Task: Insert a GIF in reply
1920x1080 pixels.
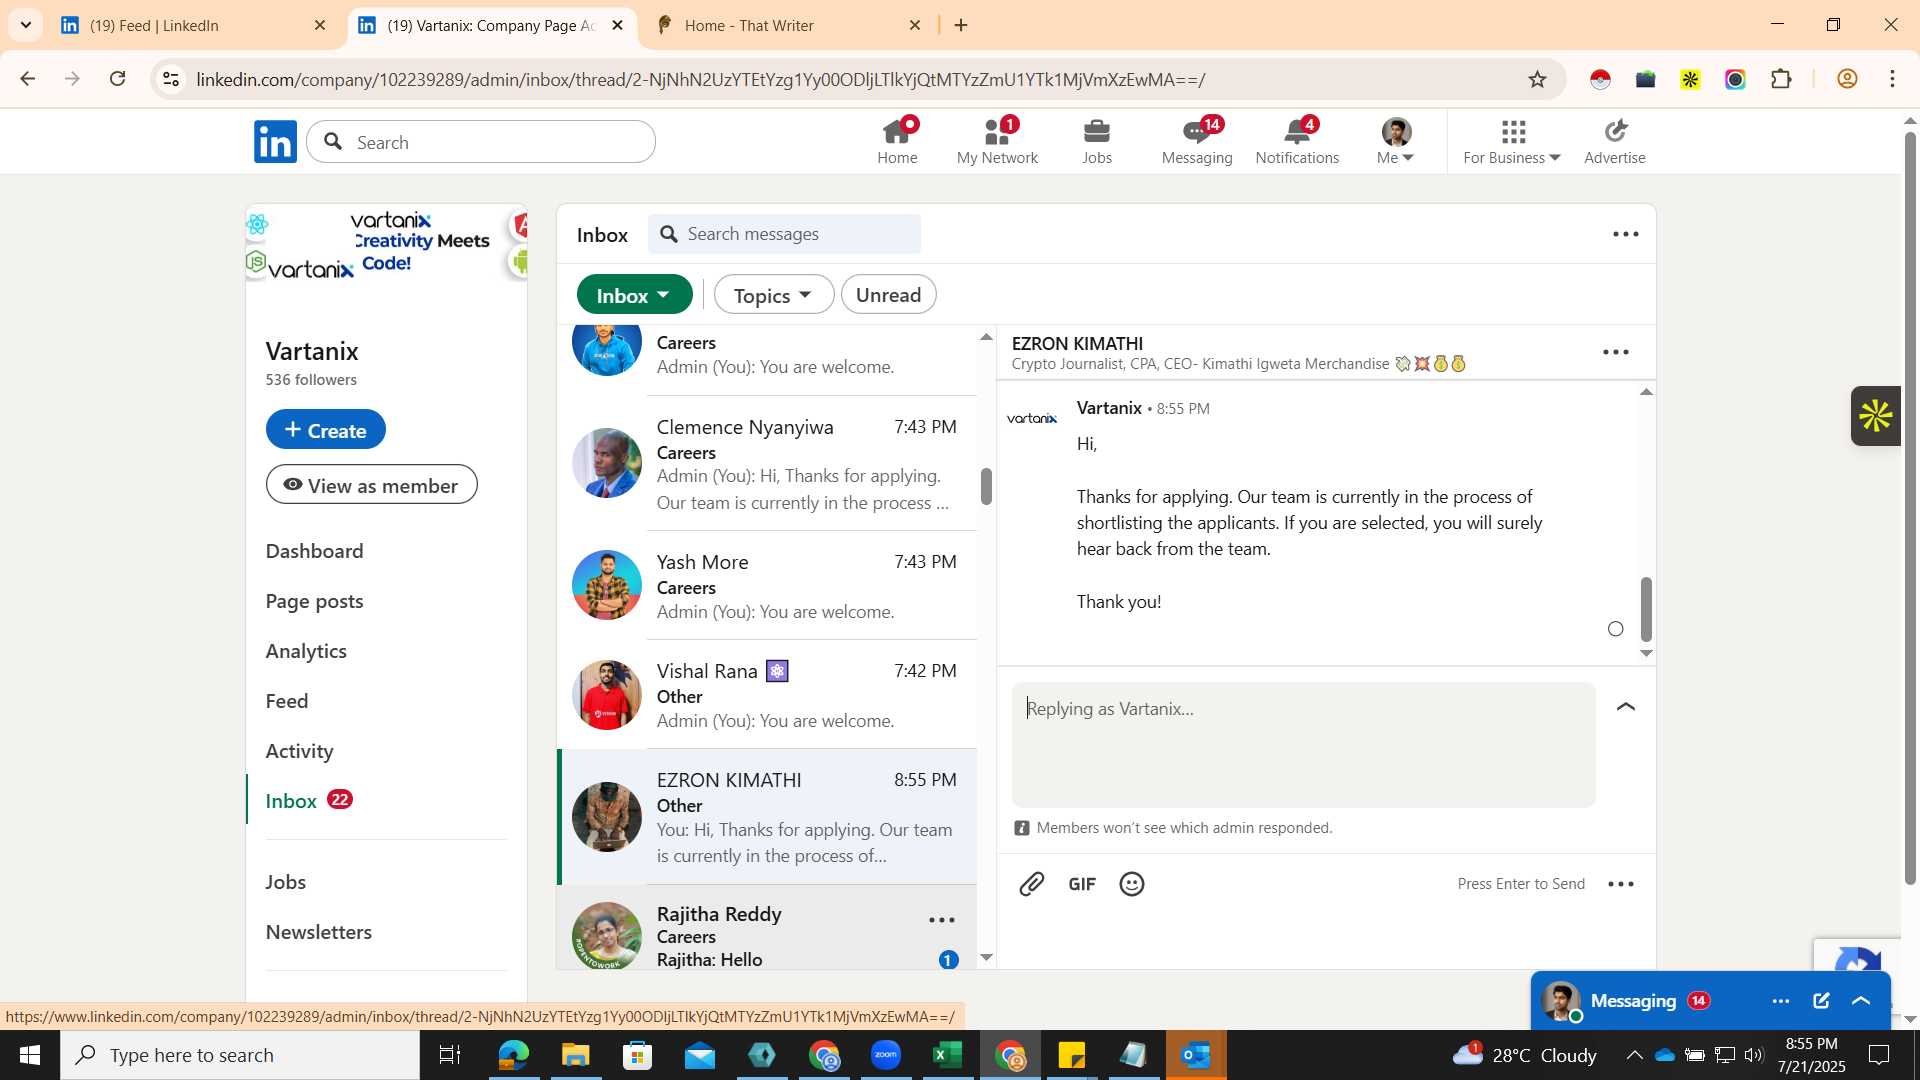Action: coord(1082,884)
